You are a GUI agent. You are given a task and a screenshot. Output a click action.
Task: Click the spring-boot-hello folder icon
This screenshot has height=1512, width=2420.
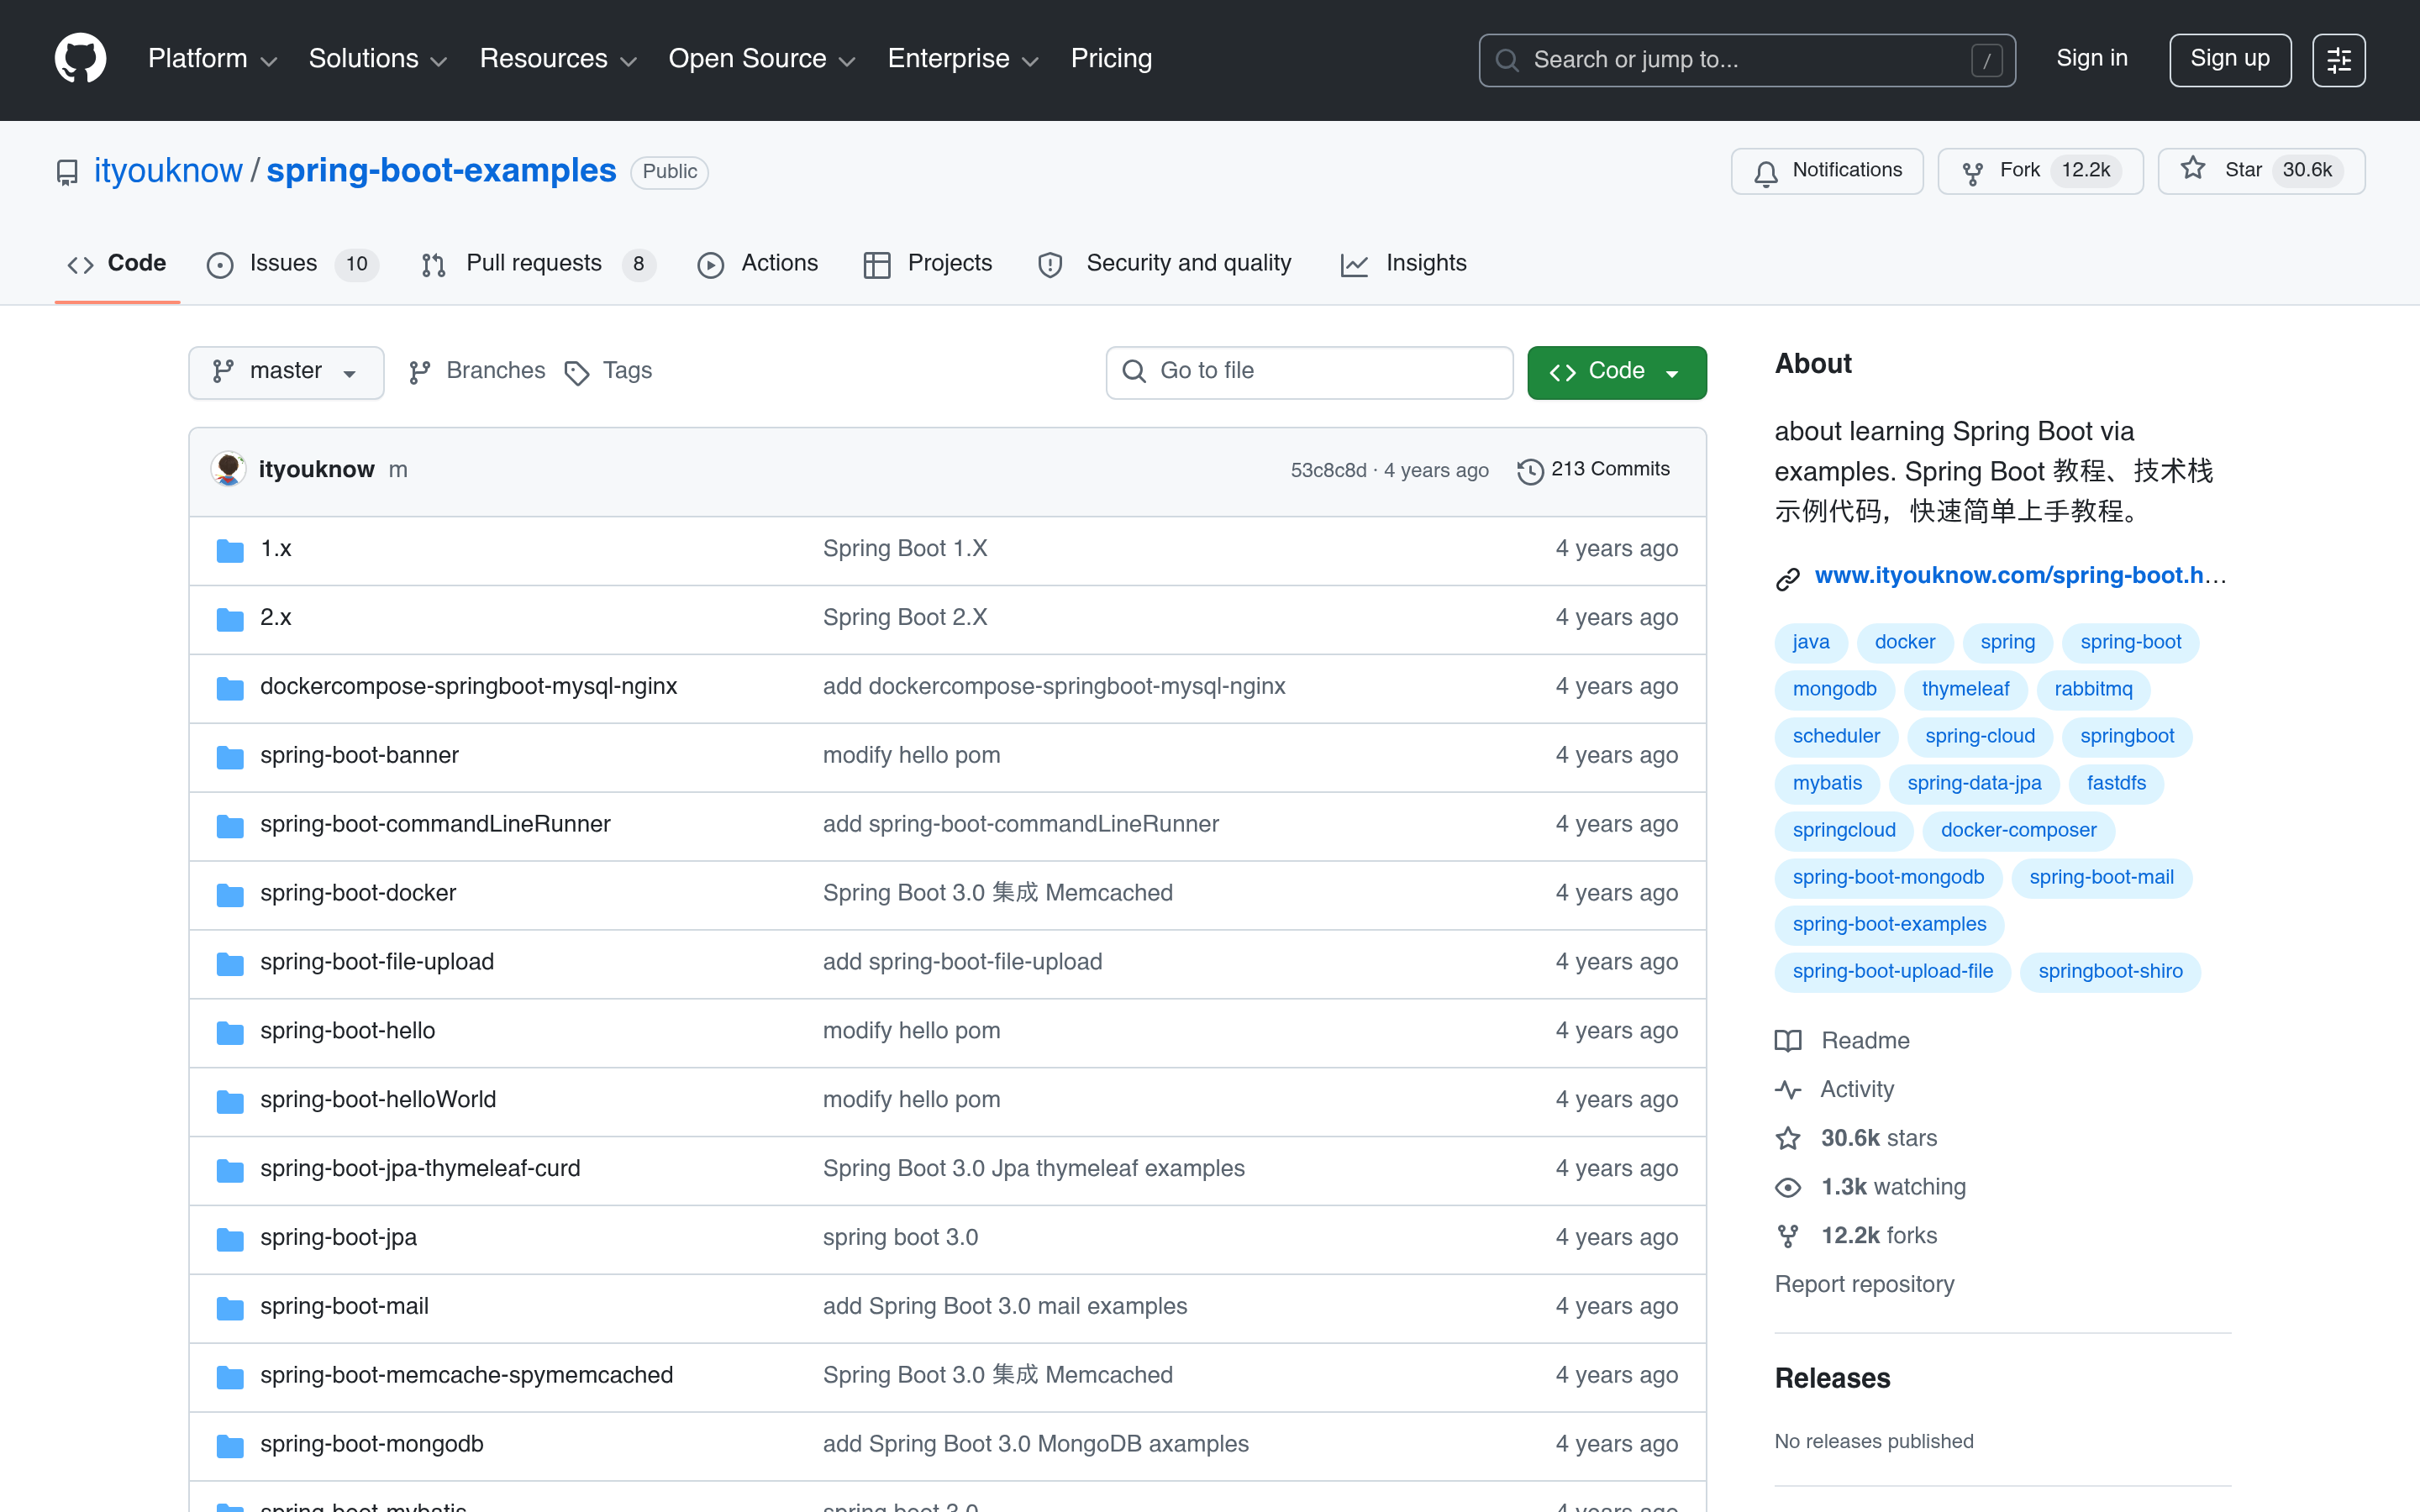[230, 1032]
